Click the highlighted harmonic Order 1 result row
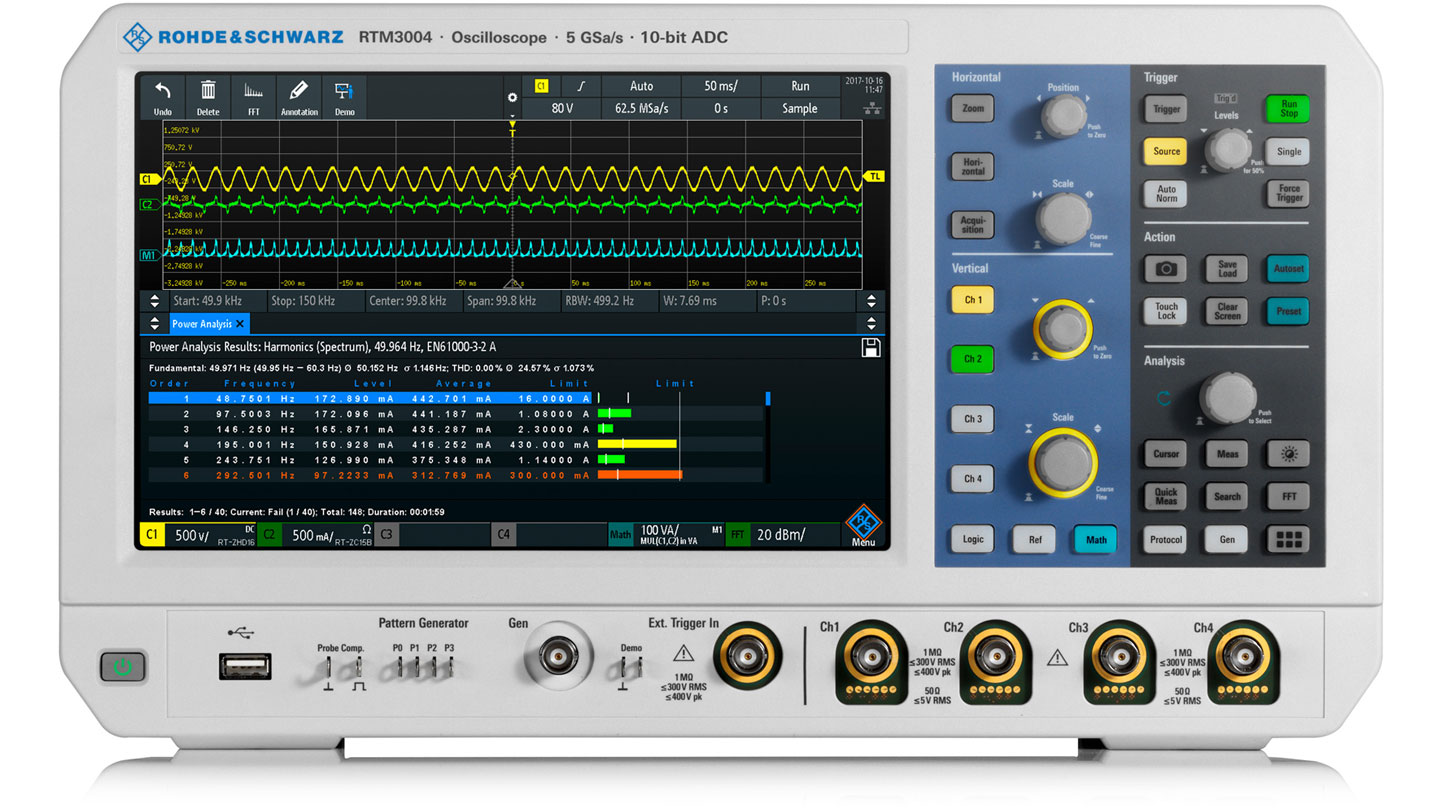Screen dimensions: 1440x810 tap(400, 397)
